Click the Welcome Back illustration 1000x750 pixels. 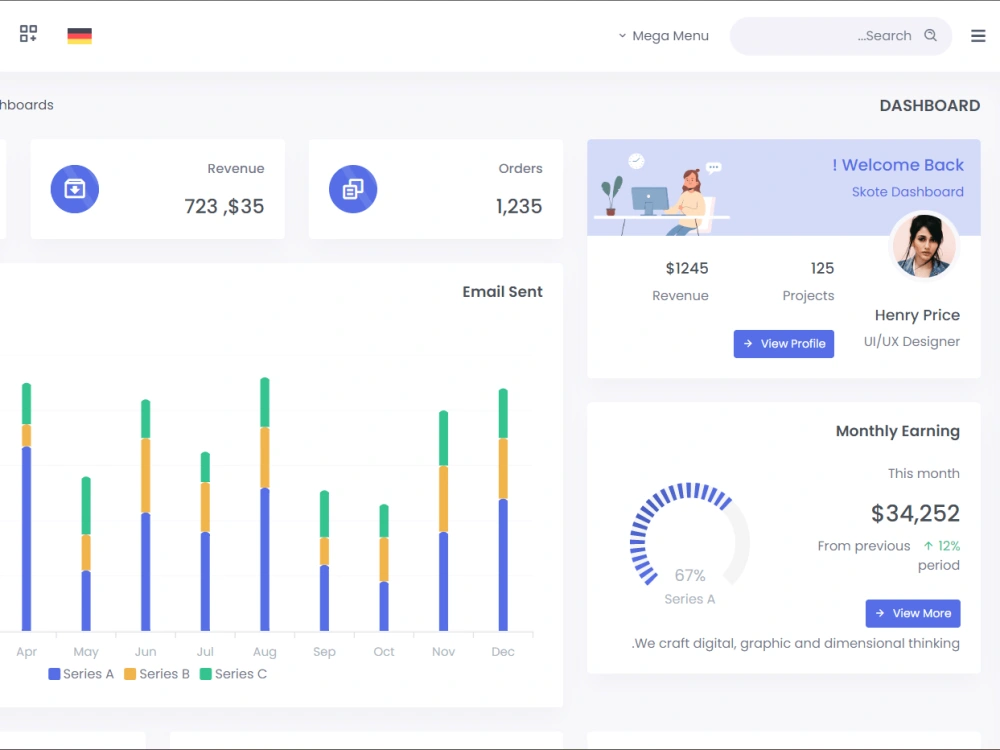coord(662,193)
